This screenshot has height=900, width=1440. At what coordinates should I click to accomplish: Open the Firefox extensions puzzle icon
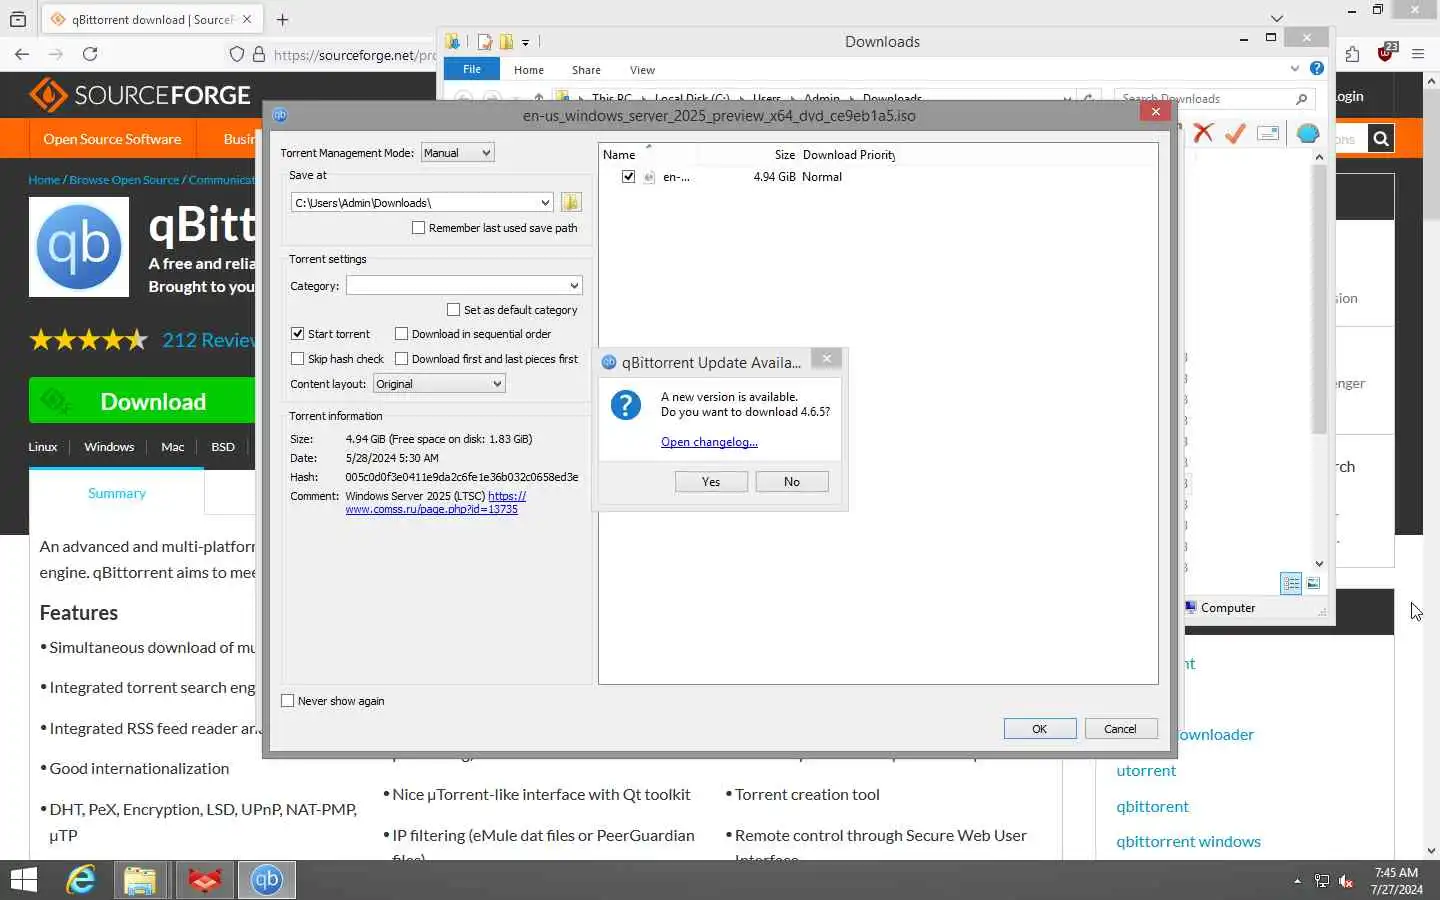coord(1352,54)
